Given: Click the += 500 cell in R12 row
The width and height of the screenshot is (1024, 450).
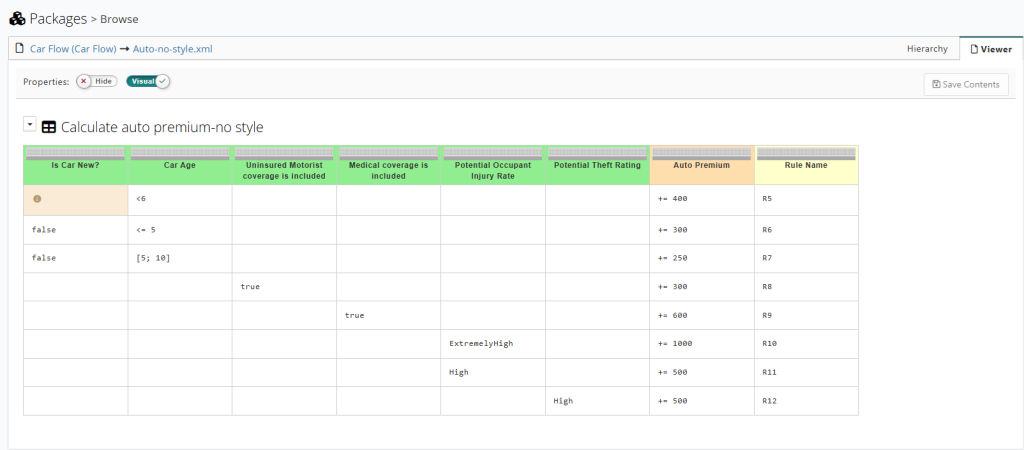Looking at the screenshot, I should 702,401.
